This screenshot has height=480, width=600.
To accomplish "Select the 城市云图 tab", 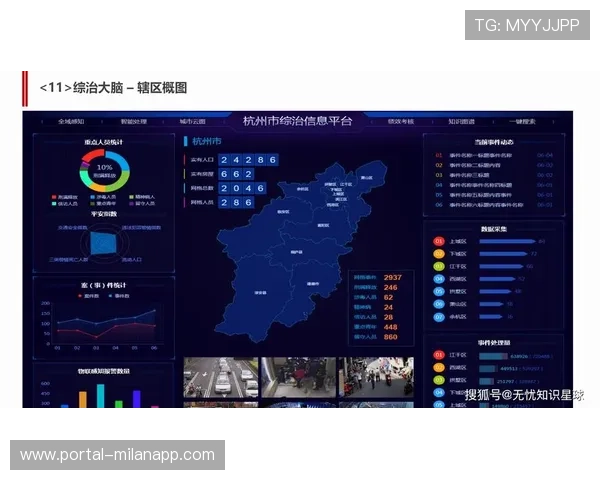I will click(x=192, y=122).
